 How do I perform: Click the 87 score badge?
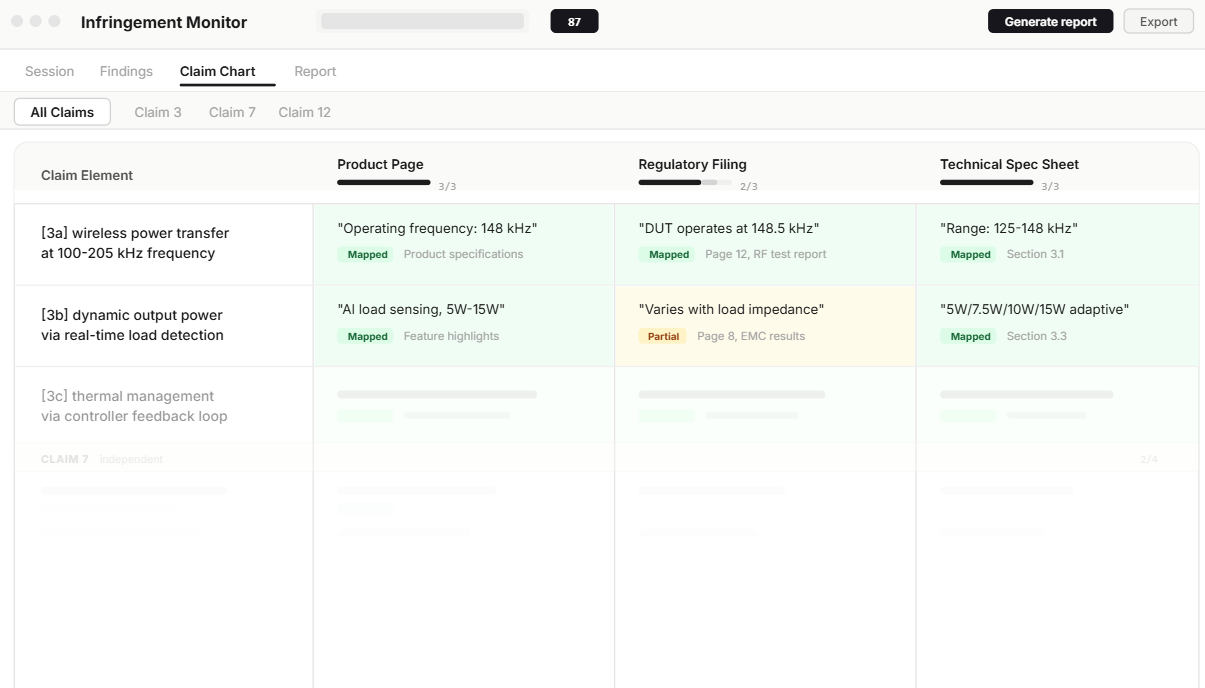click(x=574, y=22)
